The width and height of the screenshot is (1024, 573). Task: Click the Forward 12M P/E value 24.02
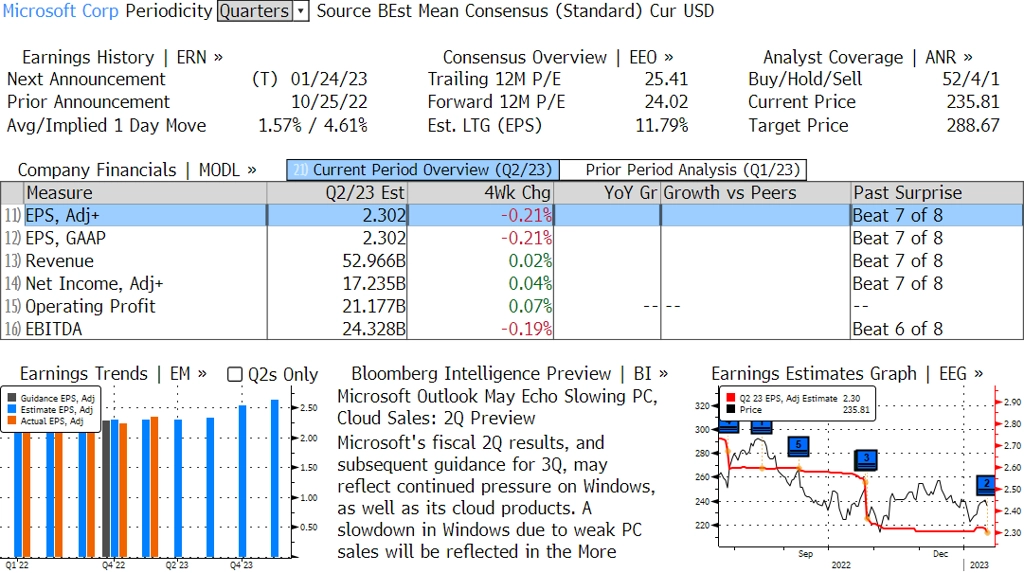click(666, 103)
